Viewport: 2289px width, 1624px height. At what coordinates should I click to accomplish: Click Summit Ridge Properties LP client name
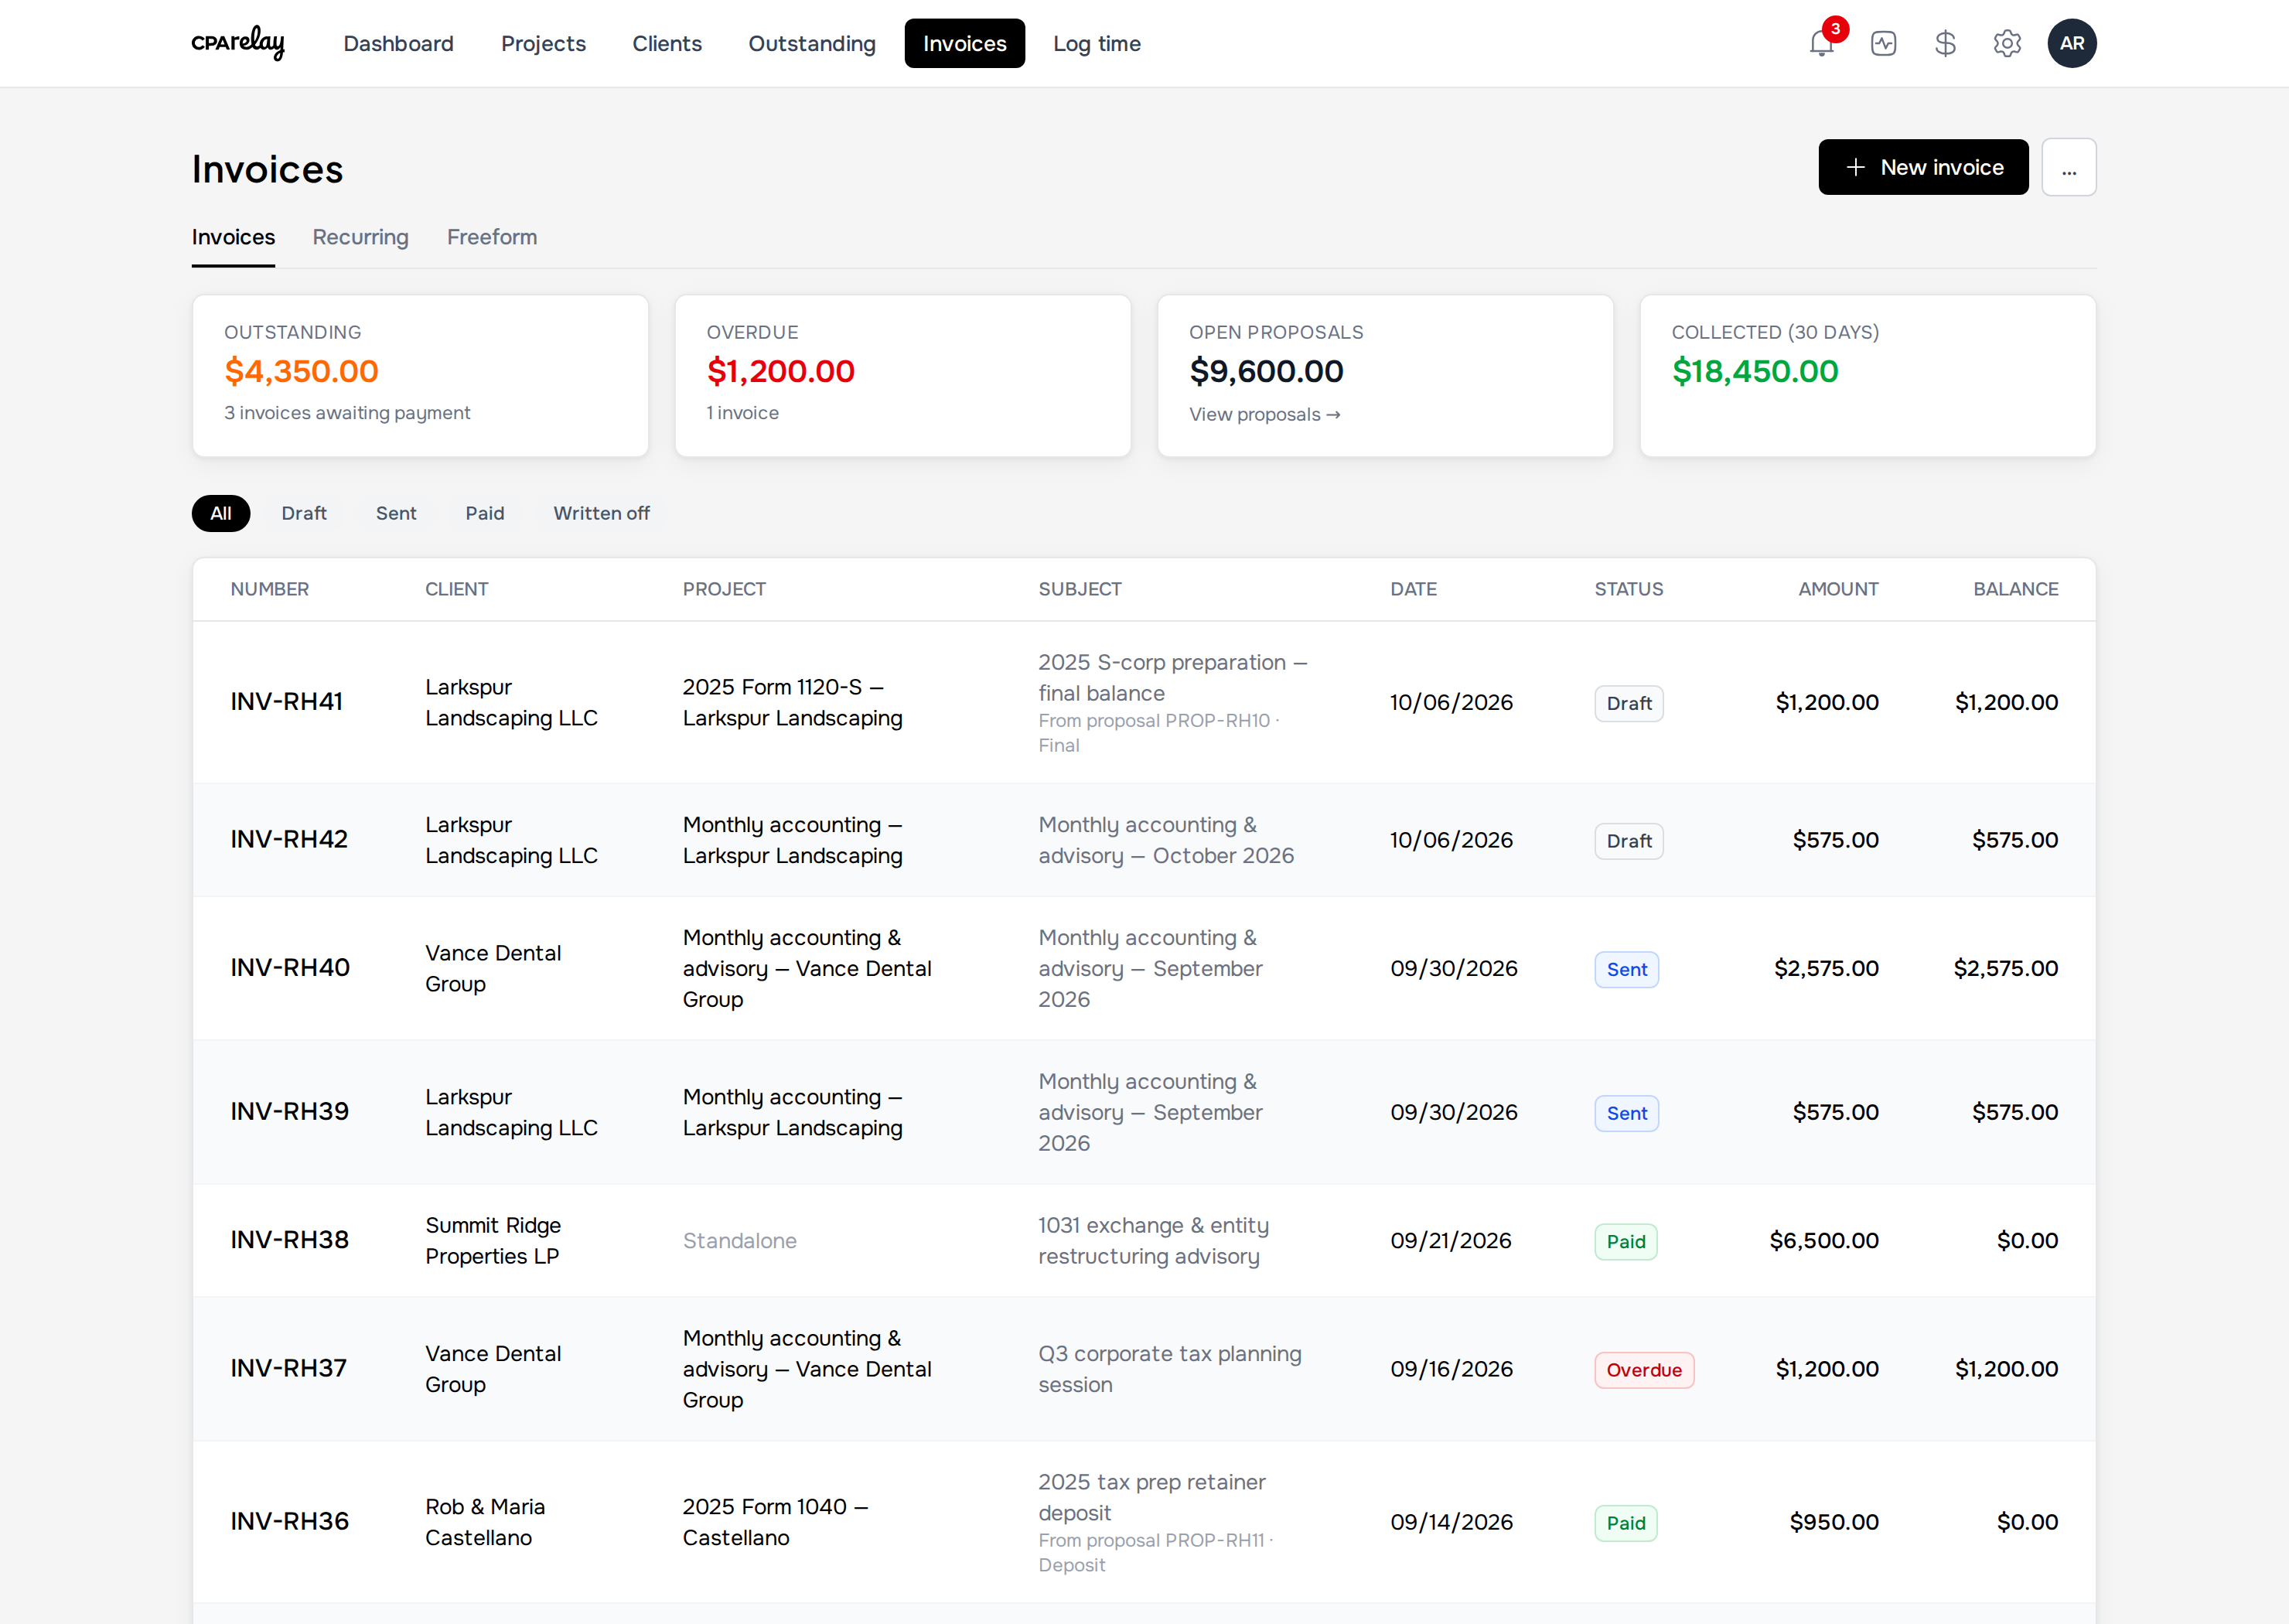pyautogui.click(x=493, y=1240)
